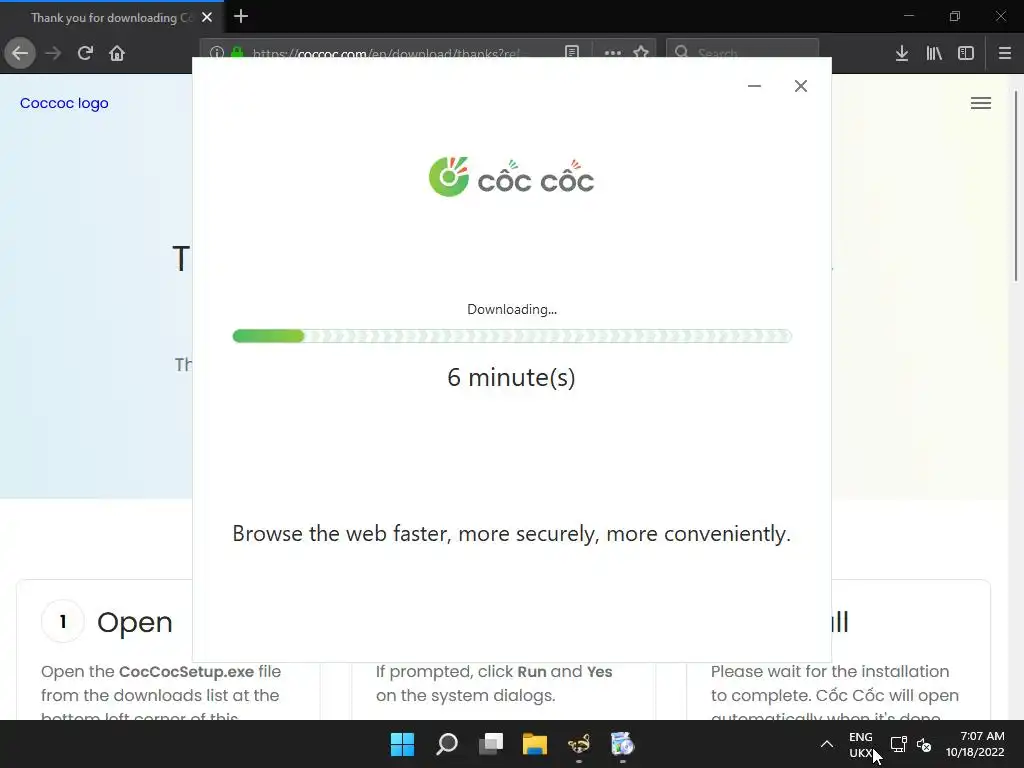Click the 'Downloading...' status text

512,310
